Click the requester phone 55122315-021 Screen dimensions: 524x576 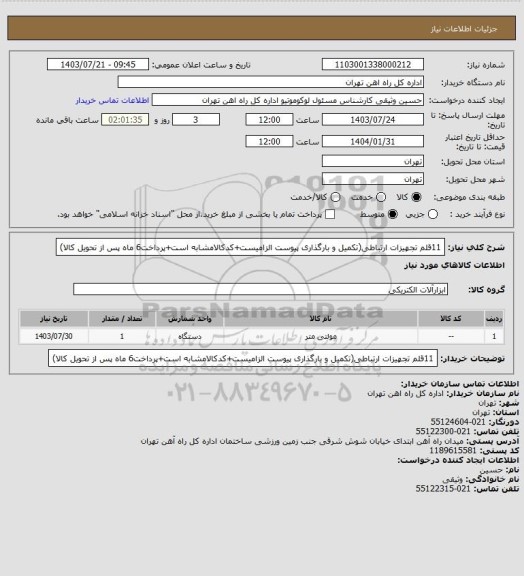click(443, 489)
